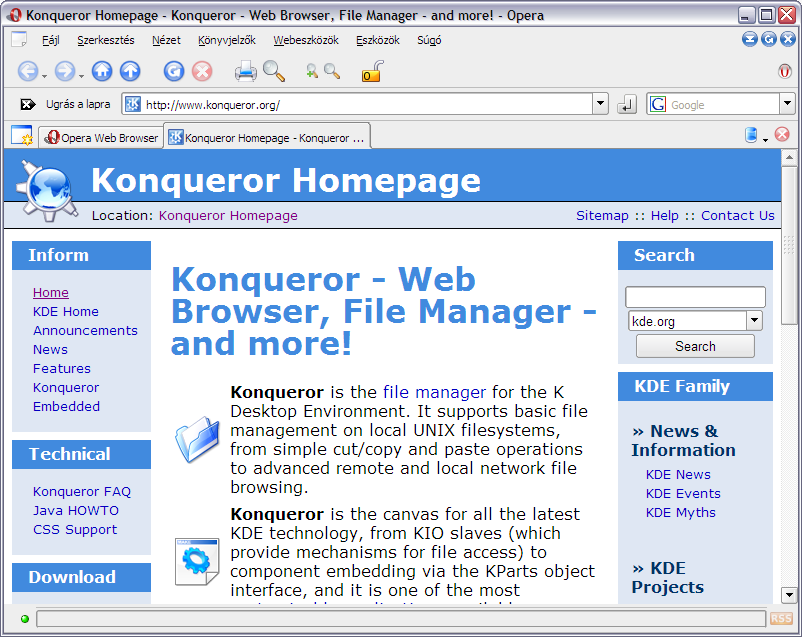Click the Go to page arrow icon
Screen dimensions: 802x637
click(28, 104)
